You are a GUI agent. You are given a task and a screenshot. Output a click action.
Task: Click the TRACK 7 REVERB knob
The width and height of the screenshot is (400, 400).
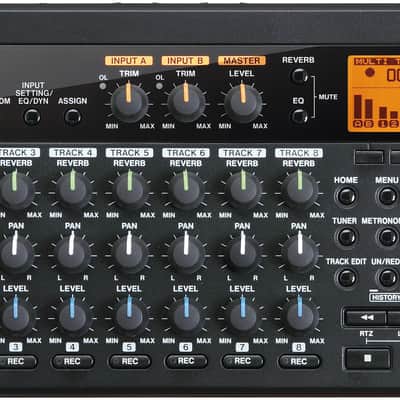pyautogui.click(x=243, y=190)
